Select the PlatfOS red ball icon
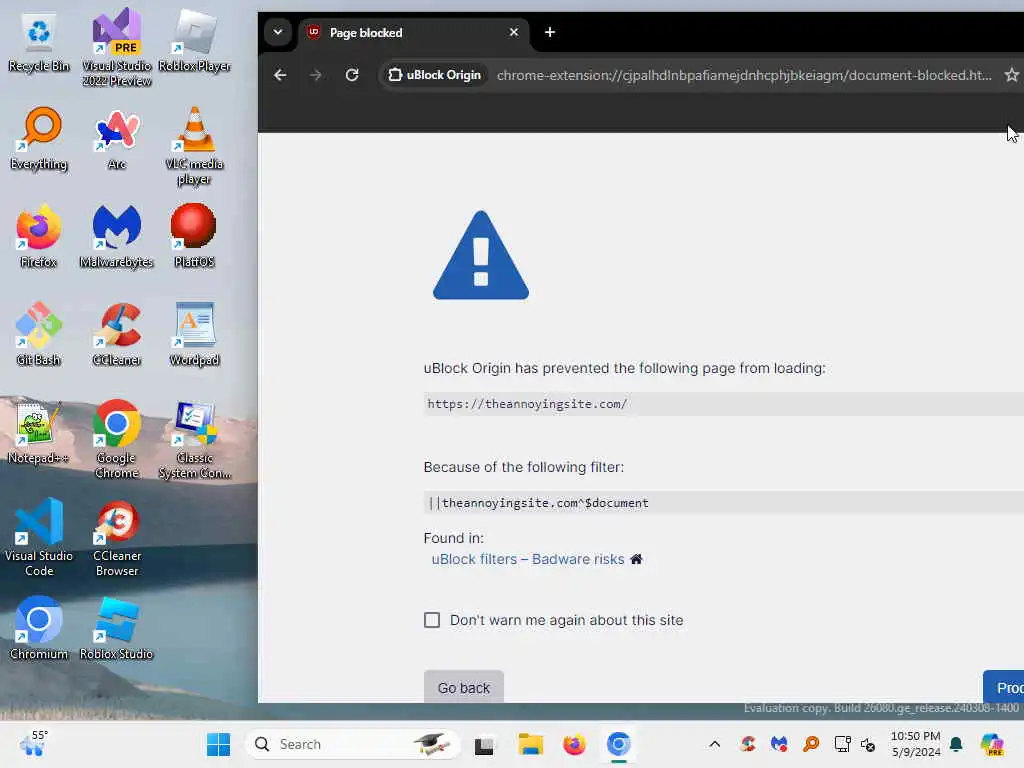The height and width of the screenshot is (768, 1024). pyautogui.click(x=194, y=236)
